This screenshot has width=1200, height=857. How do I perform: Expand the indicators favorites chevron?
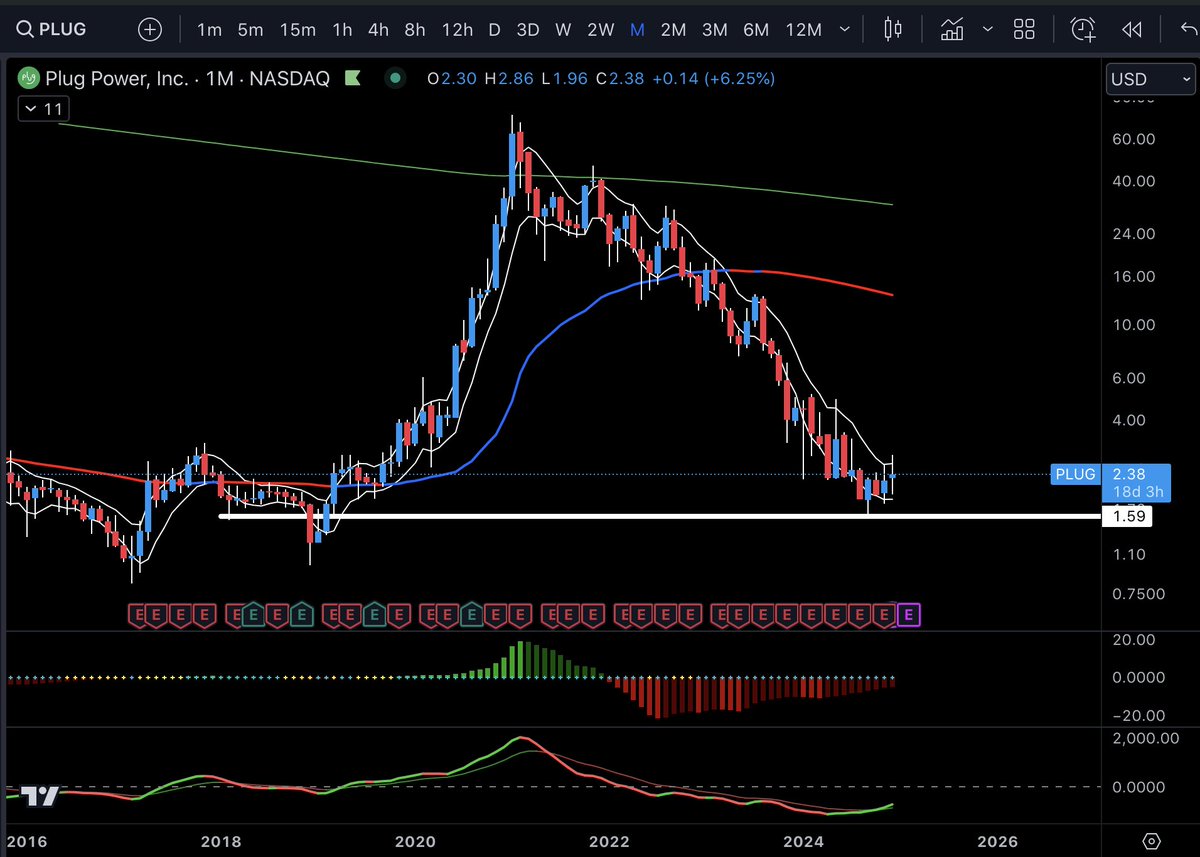pyautogui.click(x=986, y=29)
